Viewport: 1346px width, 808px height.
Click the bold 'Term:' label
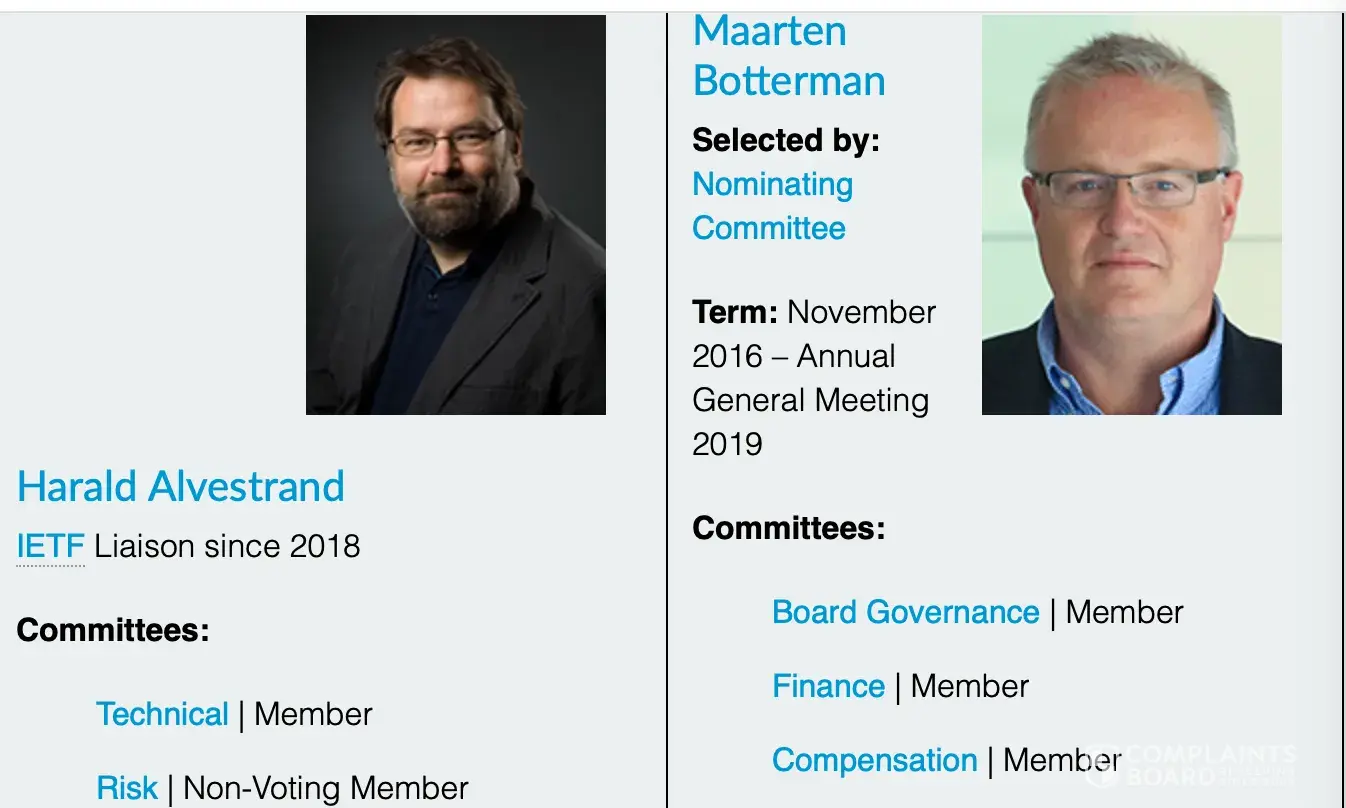[734, 312]
